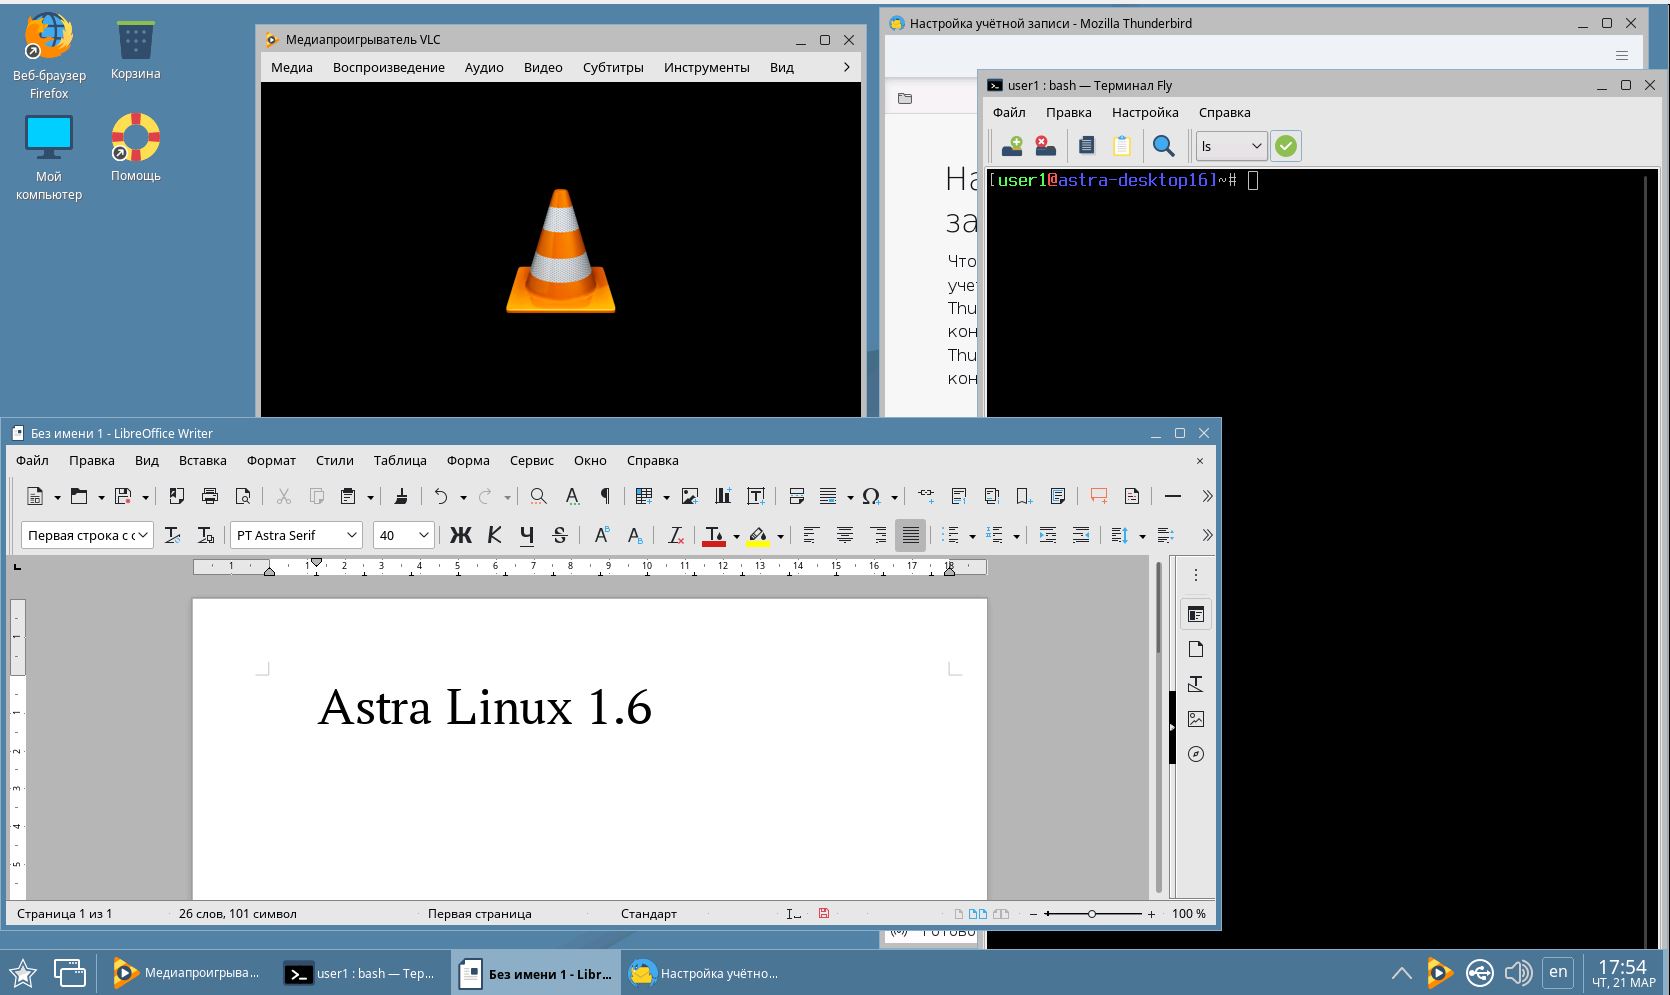
Task: Run command with green checkmark button
Action: (1285, 146)
